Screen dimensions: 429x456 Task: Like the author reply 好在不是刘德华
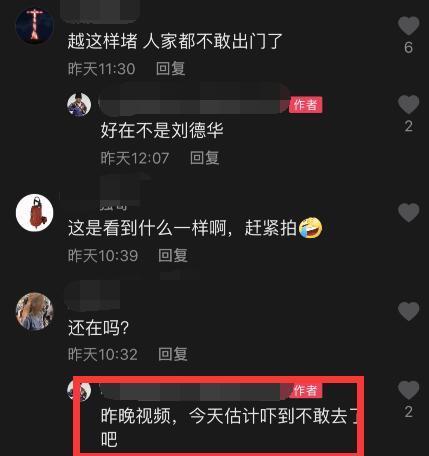point(408,104)
